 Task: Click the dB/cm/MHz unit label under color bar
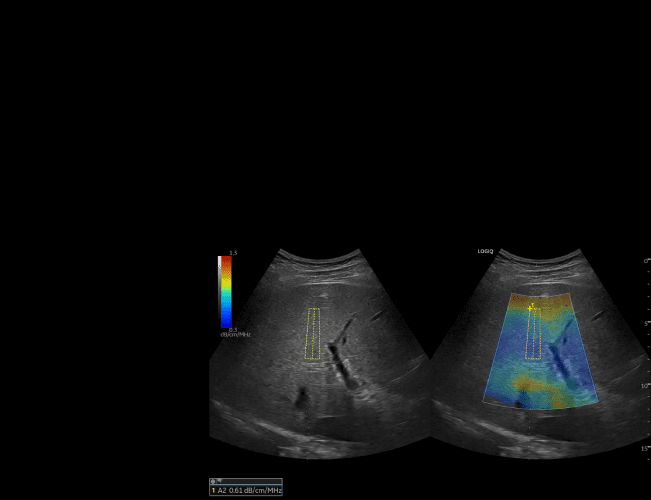[235, 334]
